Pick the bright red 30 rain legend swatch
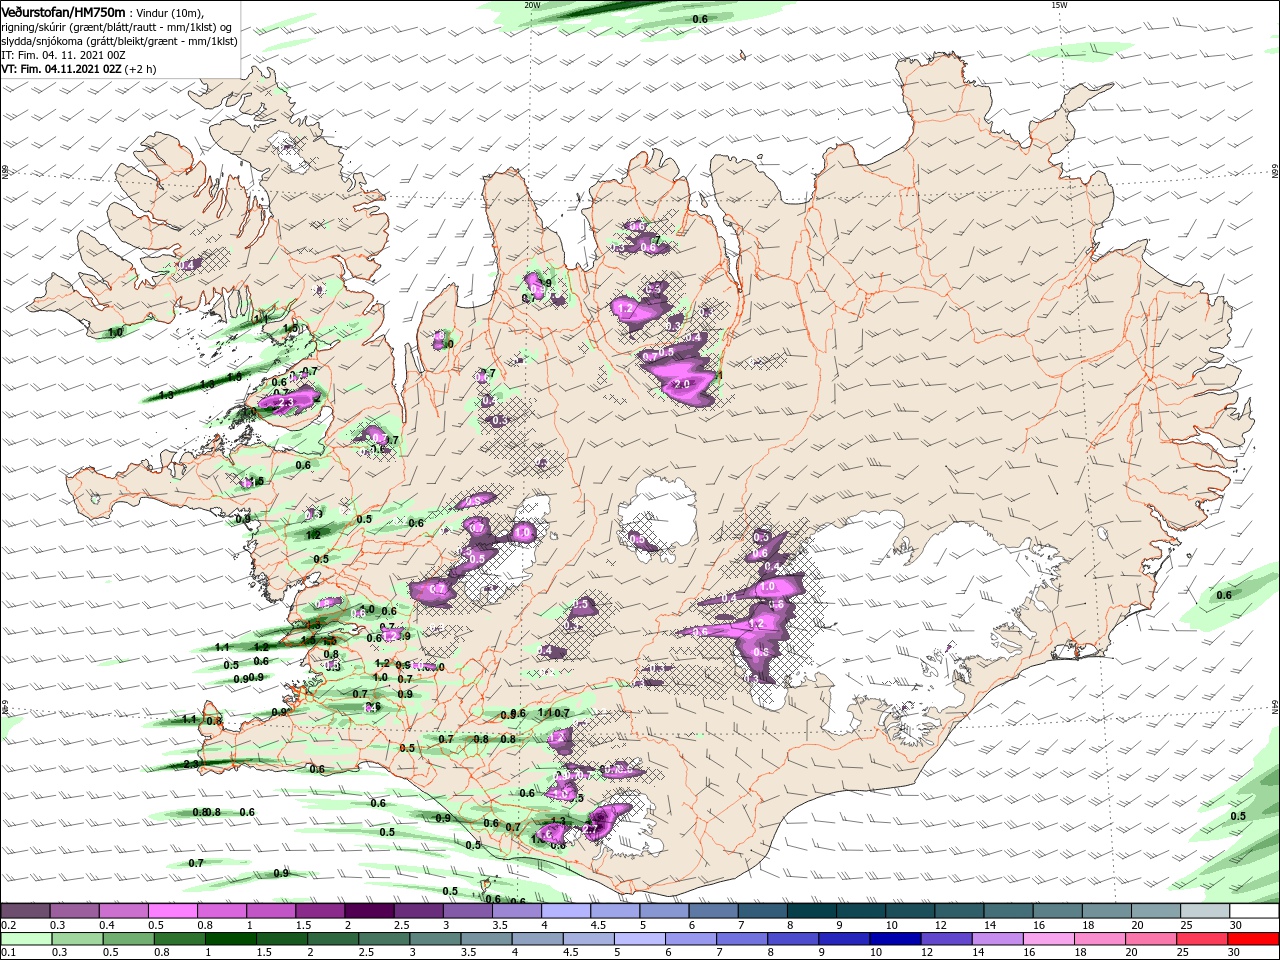The width and height of the screenshot is (1280, 960). click(1254, 939)
